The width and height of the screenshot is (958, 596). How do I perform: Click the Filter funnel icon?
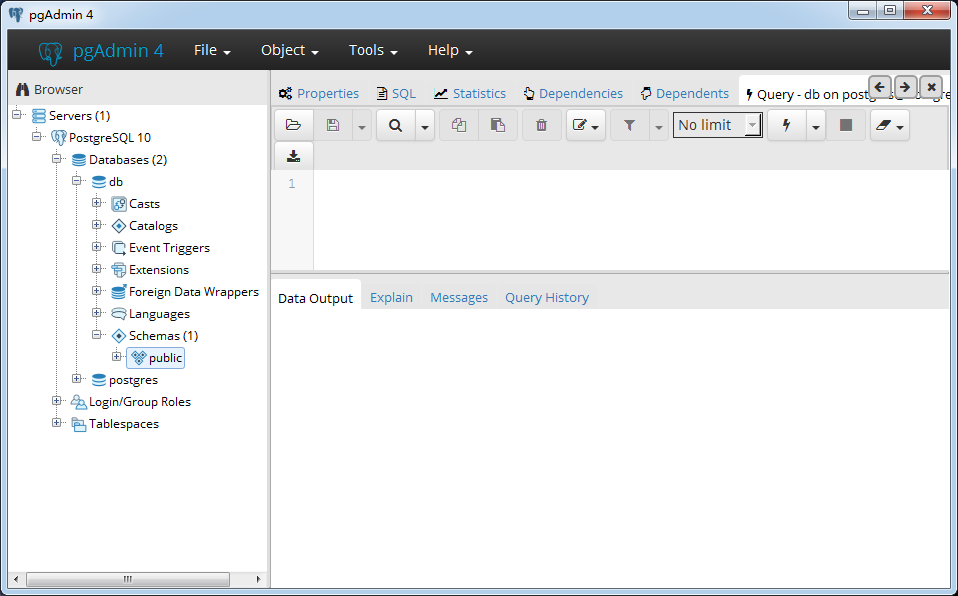tap(629, 125)
